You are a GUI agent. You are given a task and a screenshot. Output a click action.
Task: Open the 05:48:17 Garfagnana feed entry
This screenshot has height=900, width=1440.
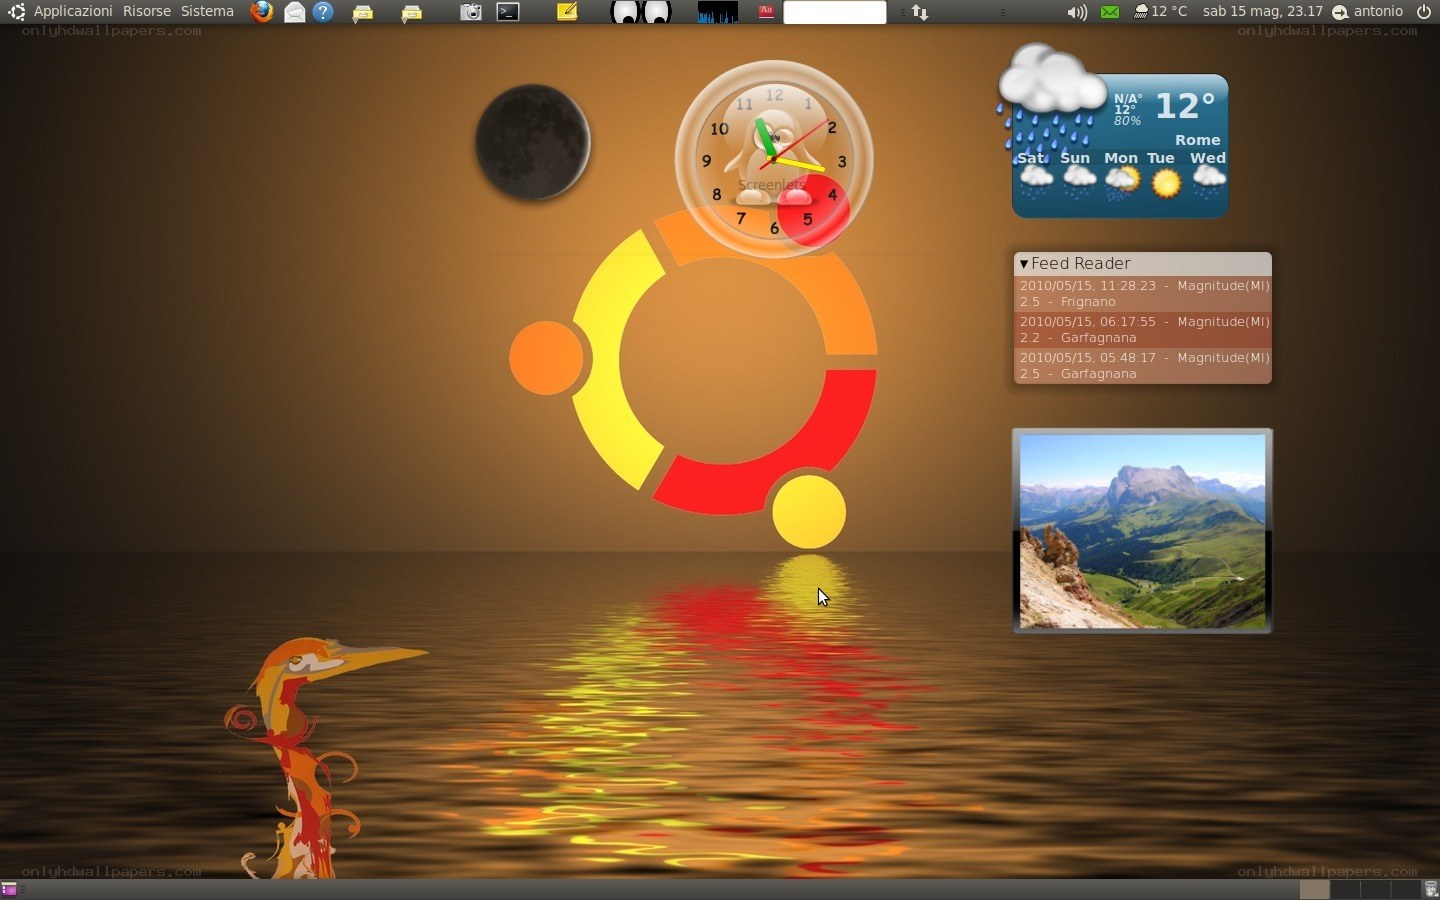click(x=1143, y=366)
